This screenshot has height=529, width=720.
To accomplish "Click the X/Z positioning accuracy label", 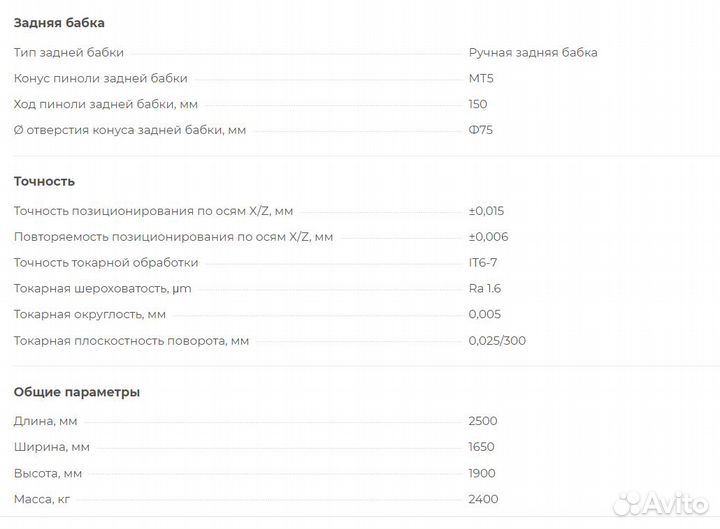I will (153, 211).
